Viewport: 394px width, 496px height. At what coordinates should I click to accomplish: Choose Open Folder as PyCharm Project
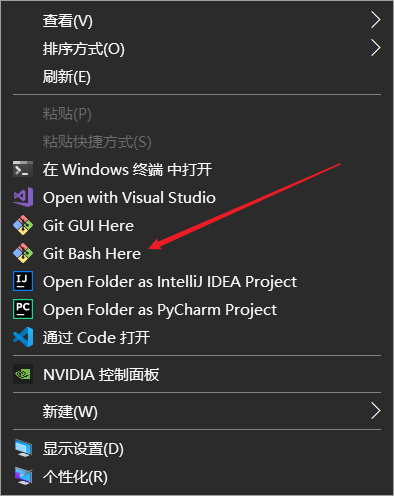[197, 309]
